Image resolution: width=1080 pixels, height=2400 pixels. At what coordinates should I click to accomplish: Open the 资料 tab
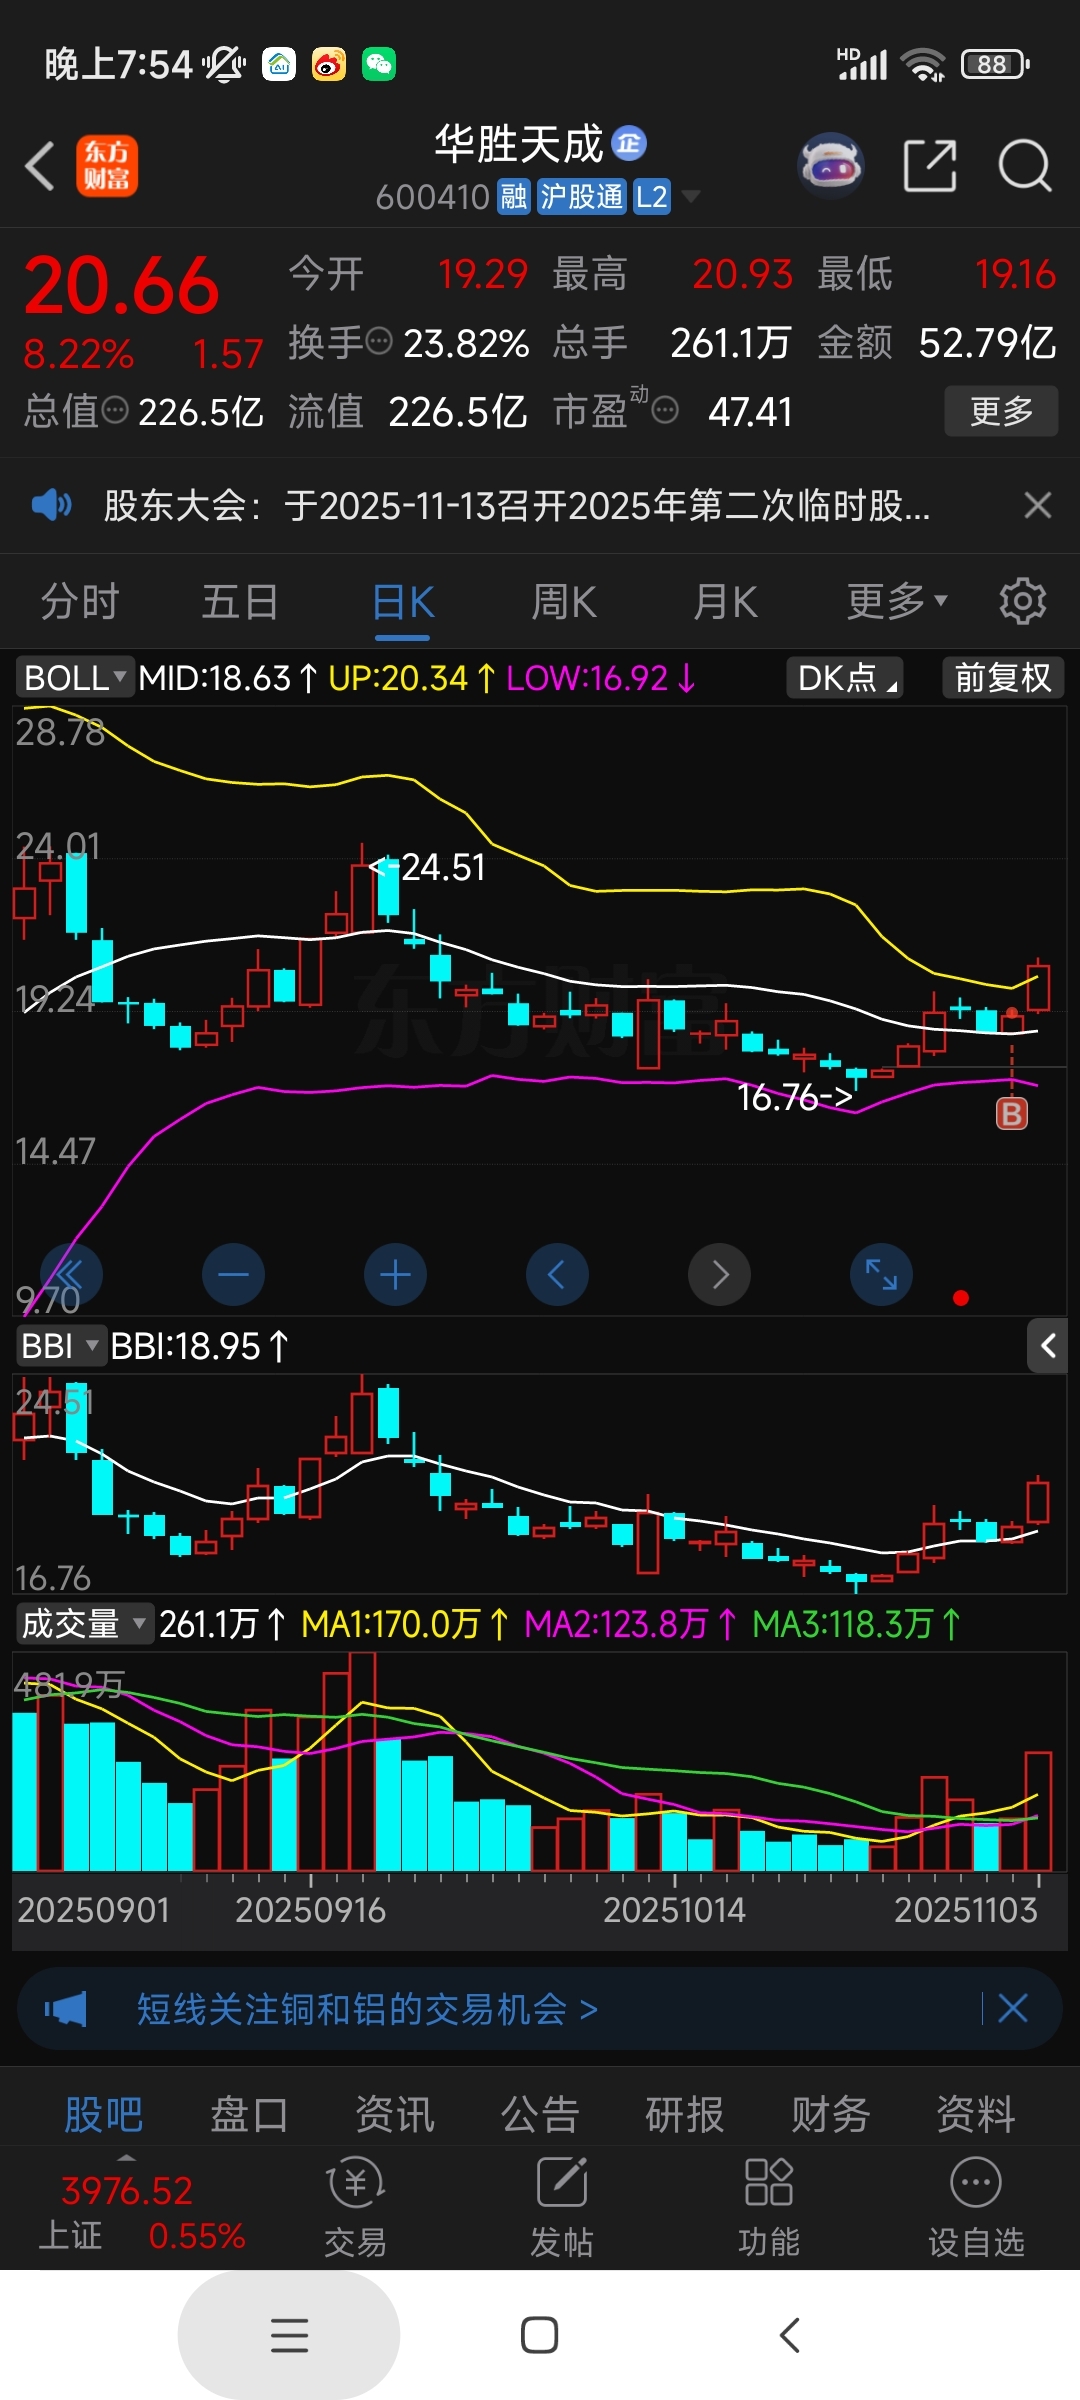click(x=976, y=2115)
